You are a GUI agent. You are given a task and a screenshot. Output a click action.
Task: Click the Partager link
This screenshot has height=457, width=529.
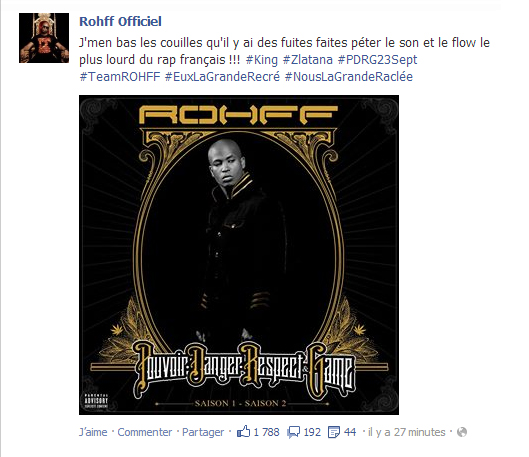[x=203, y=432]
